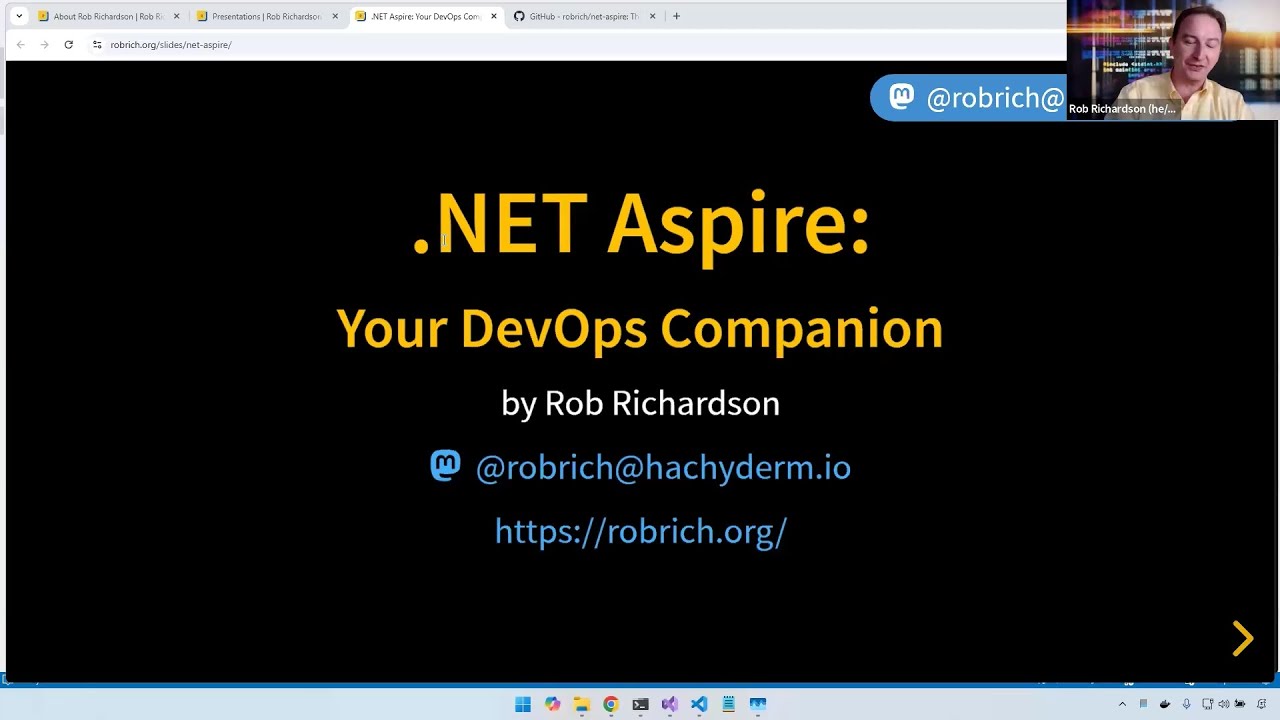Image resolution: width=1280 pixels, height=720 pixels.
Task: Click the network tray icon
Action: click(x=1208, y=704)
